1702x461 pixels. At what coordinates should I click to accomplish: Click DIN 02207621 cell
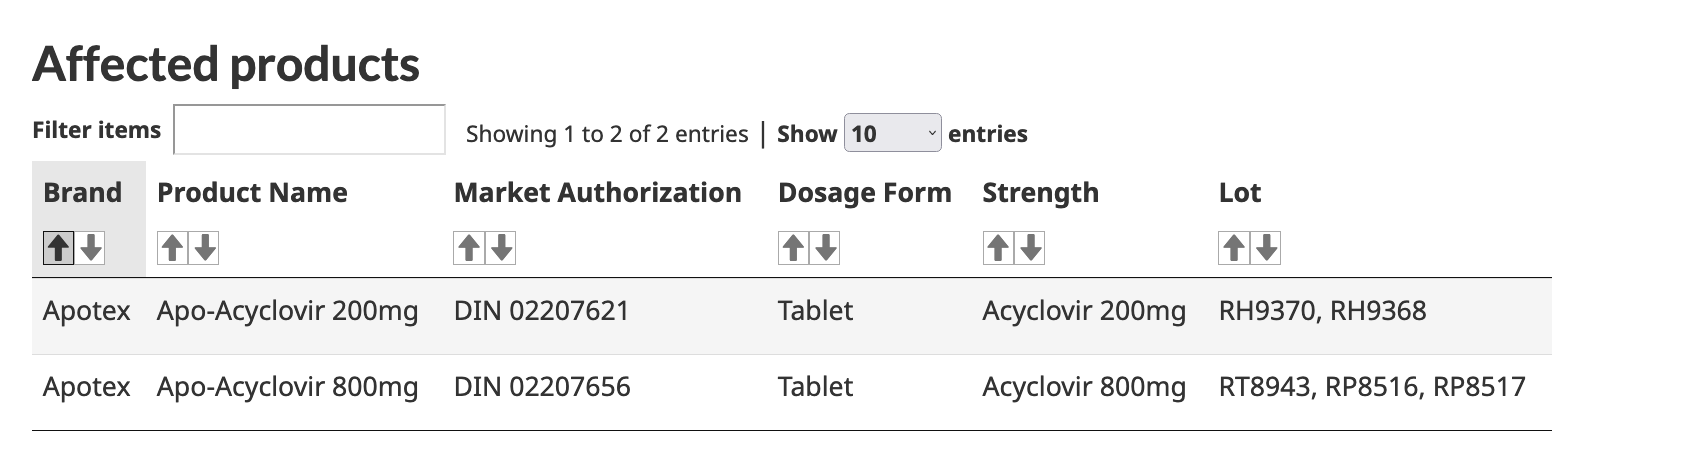[542, 311]
